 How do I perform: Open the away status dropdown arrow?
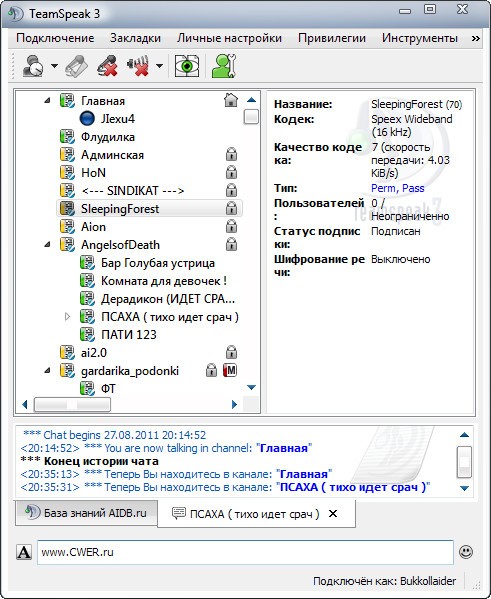coord(54,66)
